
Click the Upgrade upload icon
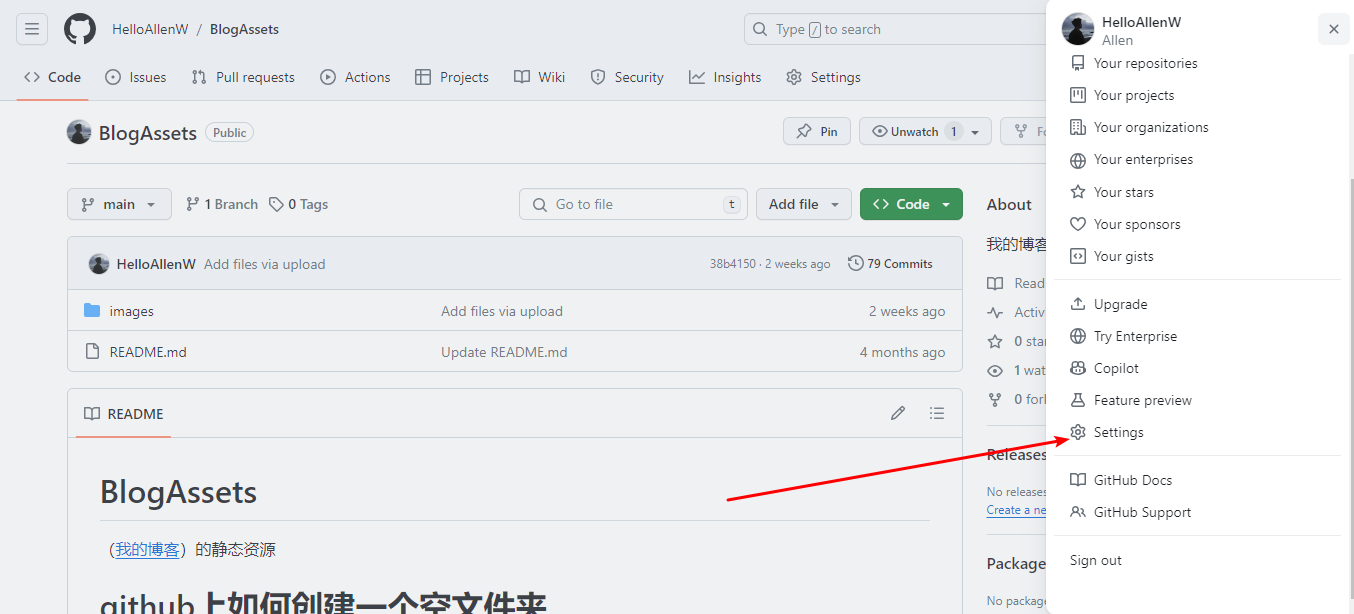tap(1078, 304)
